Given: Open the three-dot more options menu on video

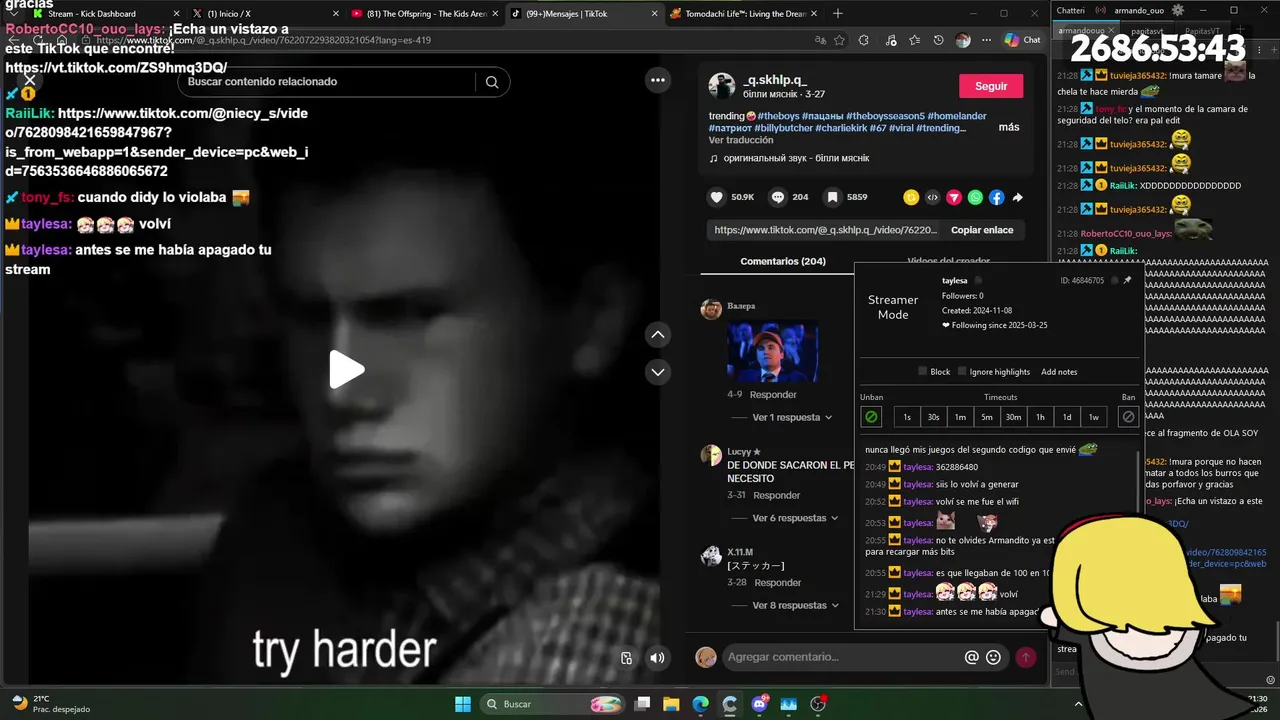Looking at the screenshot, I should click(x=658, y=80).
